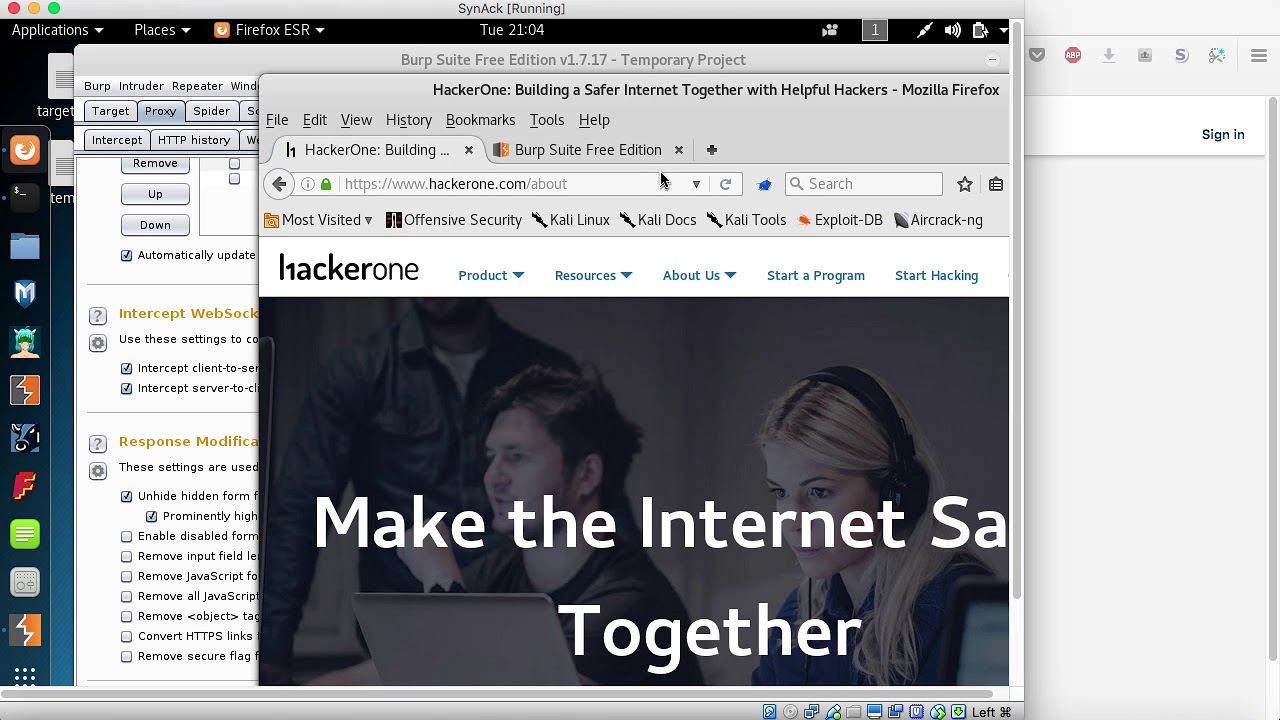The image size is (1280, 720).
Task: Enable the Enable disabled form fields option
Action: tap(126, 536)
